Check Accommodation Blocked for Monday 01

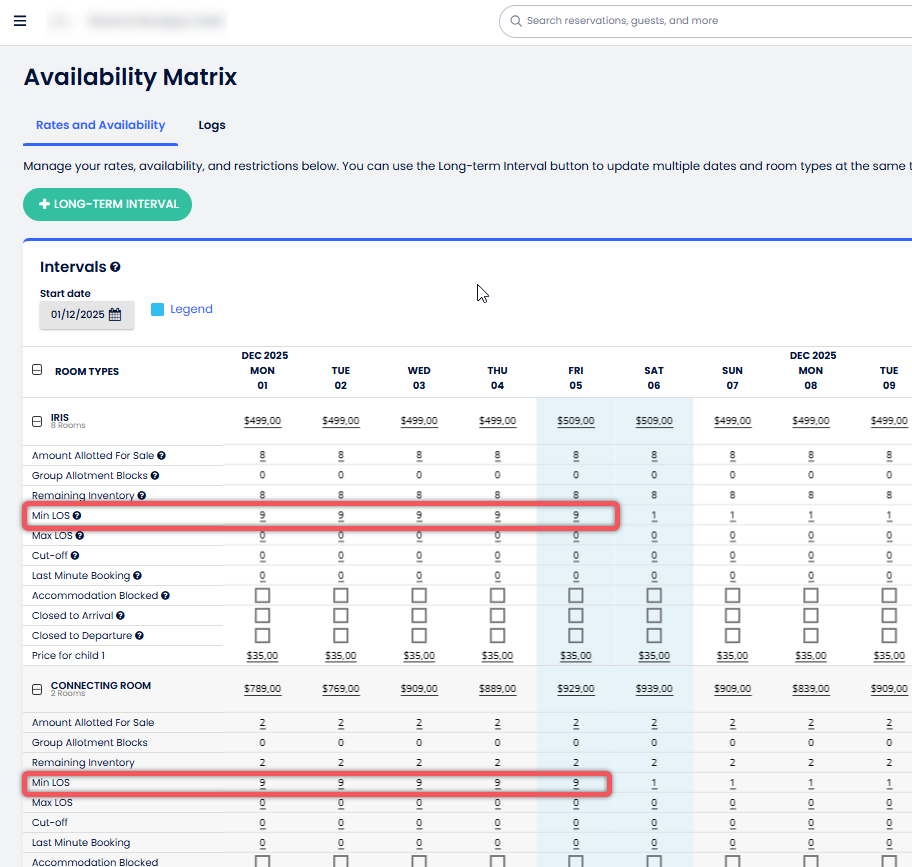[x=262, y=595]
